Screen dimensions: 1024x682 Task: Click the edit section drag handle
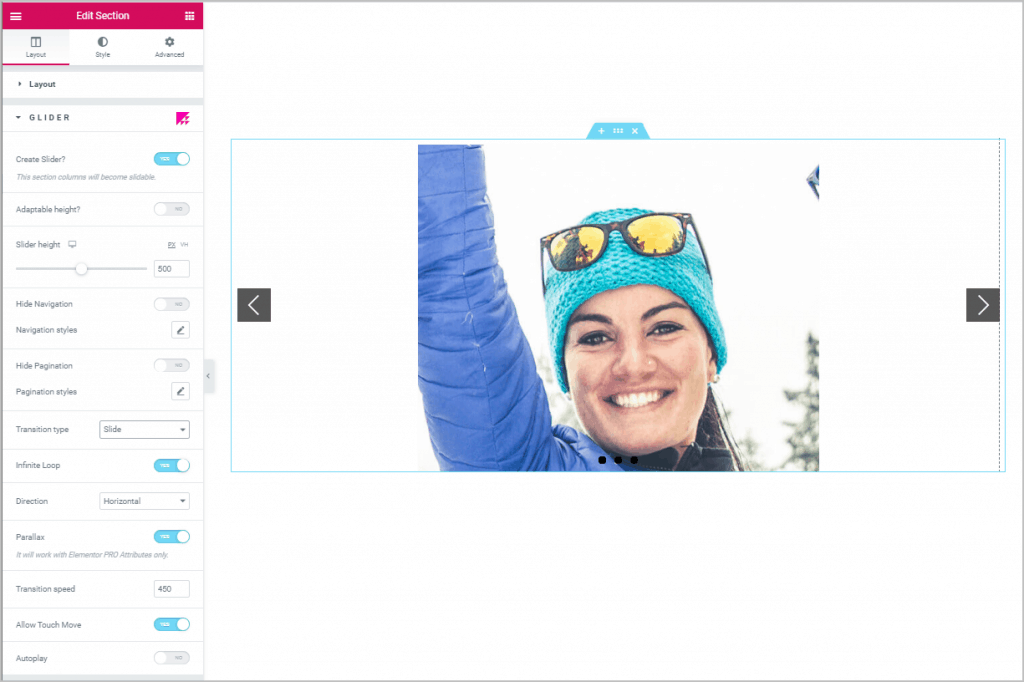pos(618,131)
